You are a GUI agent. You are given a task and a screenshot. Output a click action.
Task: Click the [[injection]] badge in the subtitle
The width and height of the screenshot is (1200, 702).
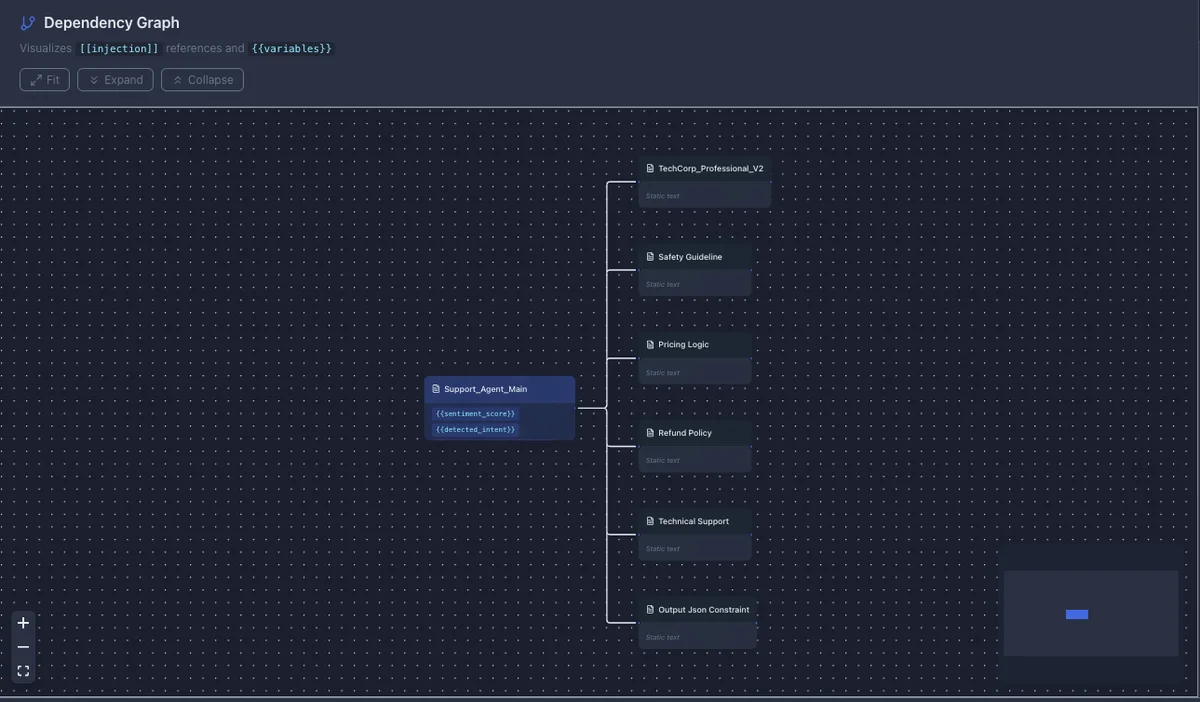[117, 47]
